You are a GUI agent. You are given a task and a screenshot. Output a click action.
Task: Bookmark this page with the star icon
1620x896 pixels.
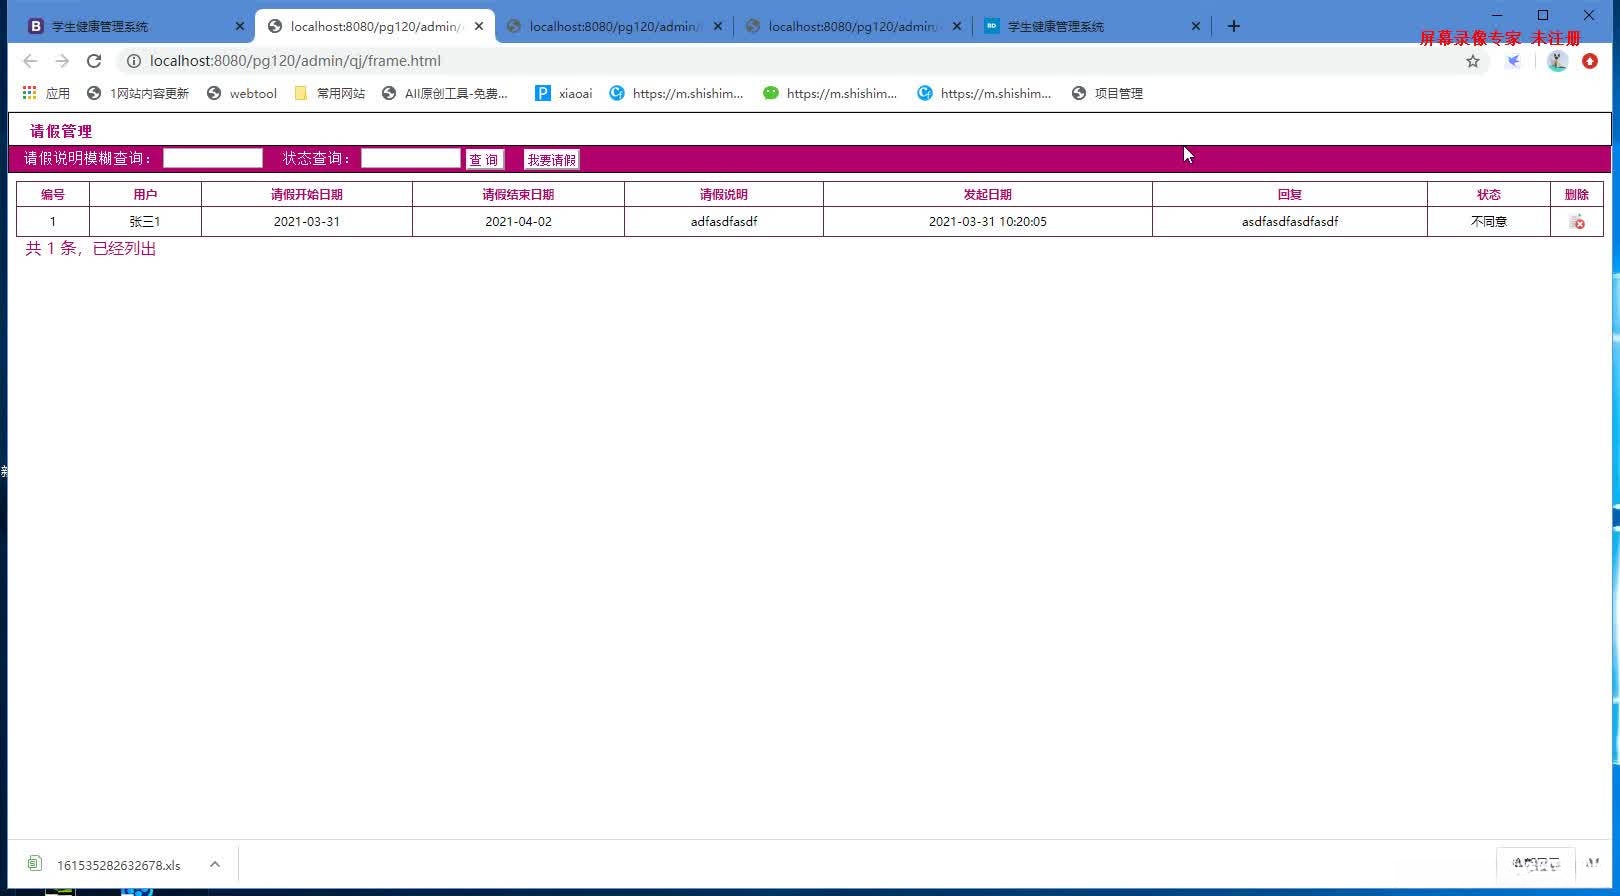pyautogui.click(x=1473, y=61)
